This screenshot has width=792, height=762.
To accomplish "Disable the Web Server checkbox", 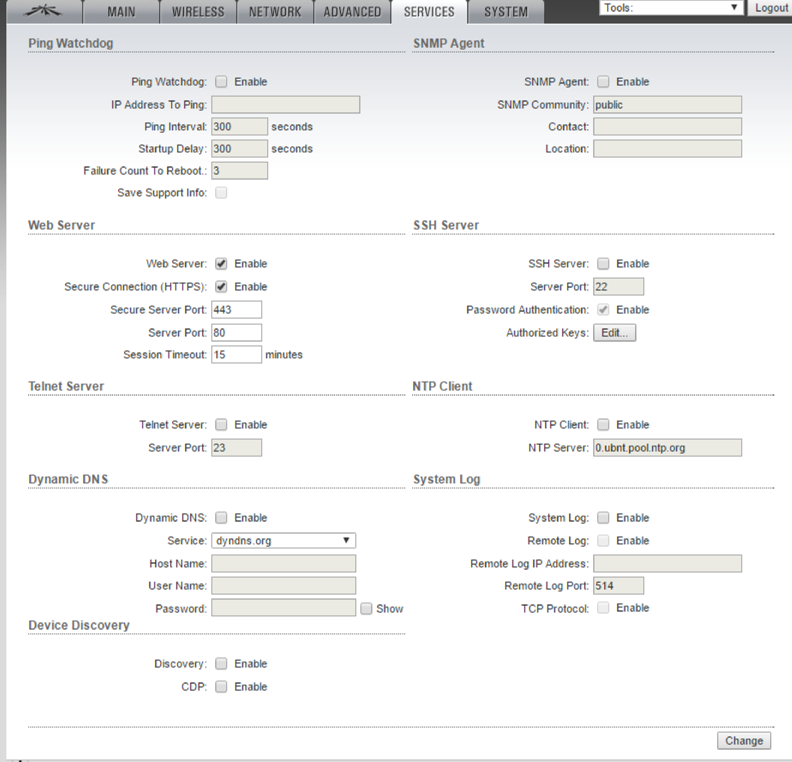I will pyautogui.click(x=221, y=264).
